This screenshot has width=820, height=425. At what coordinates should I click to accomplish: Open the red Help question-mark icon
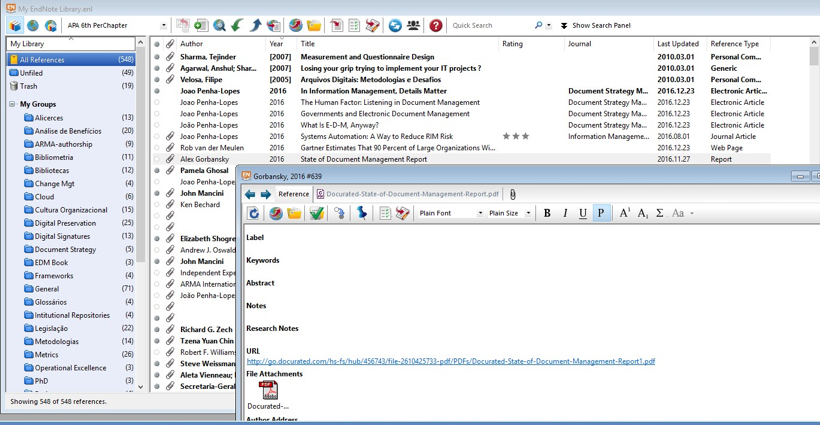436,25
